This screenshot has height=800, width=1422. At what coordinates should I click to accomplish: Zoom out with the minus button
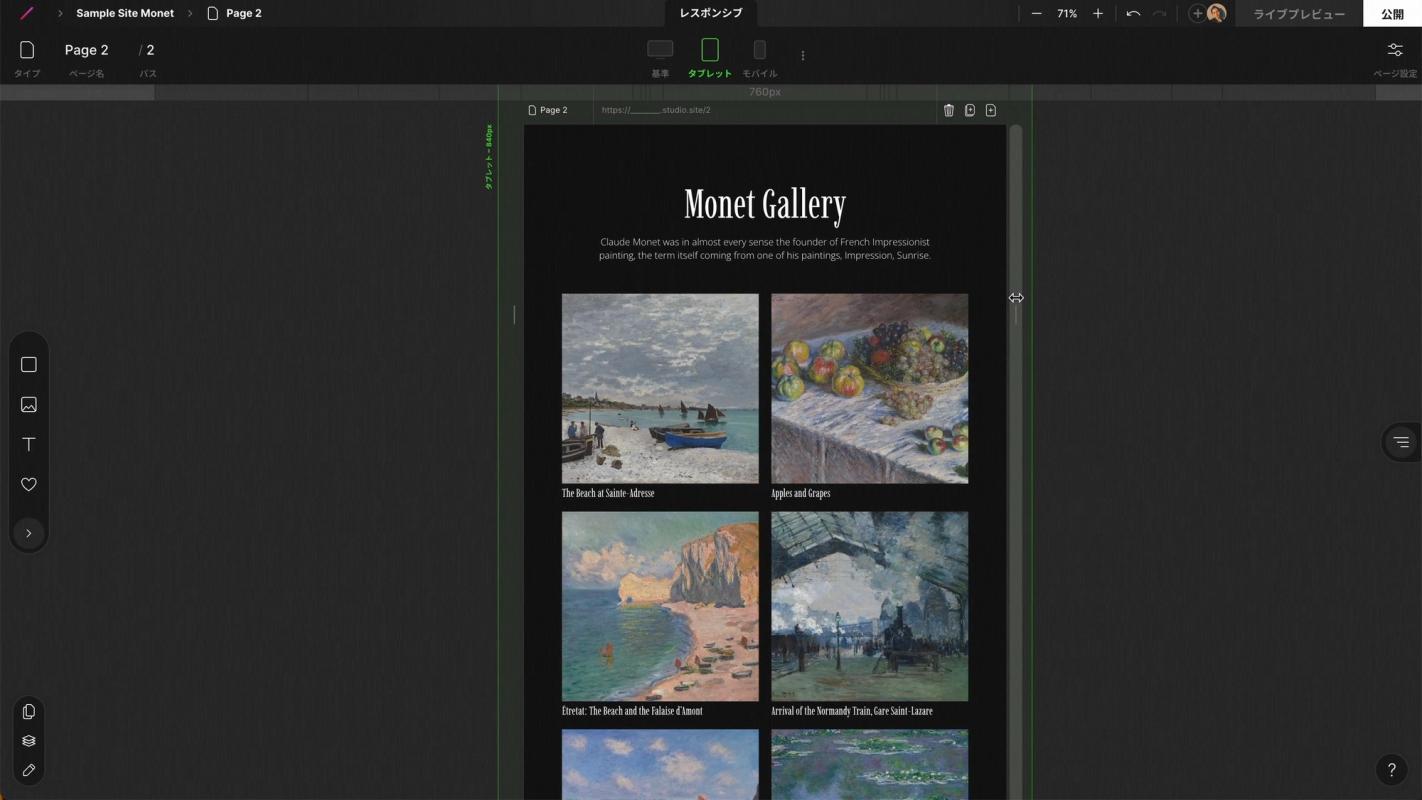1036,13
